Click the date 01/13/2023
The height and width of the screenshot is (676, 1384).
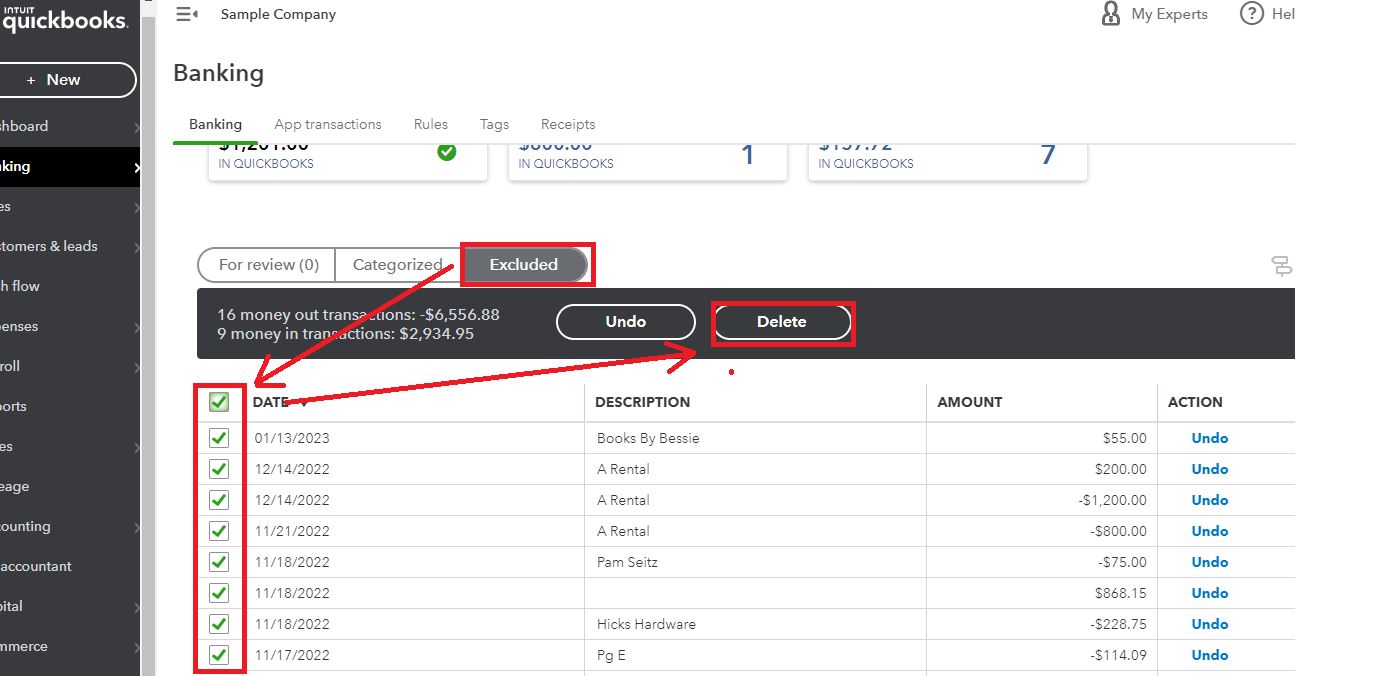click(x=292, y=438)
